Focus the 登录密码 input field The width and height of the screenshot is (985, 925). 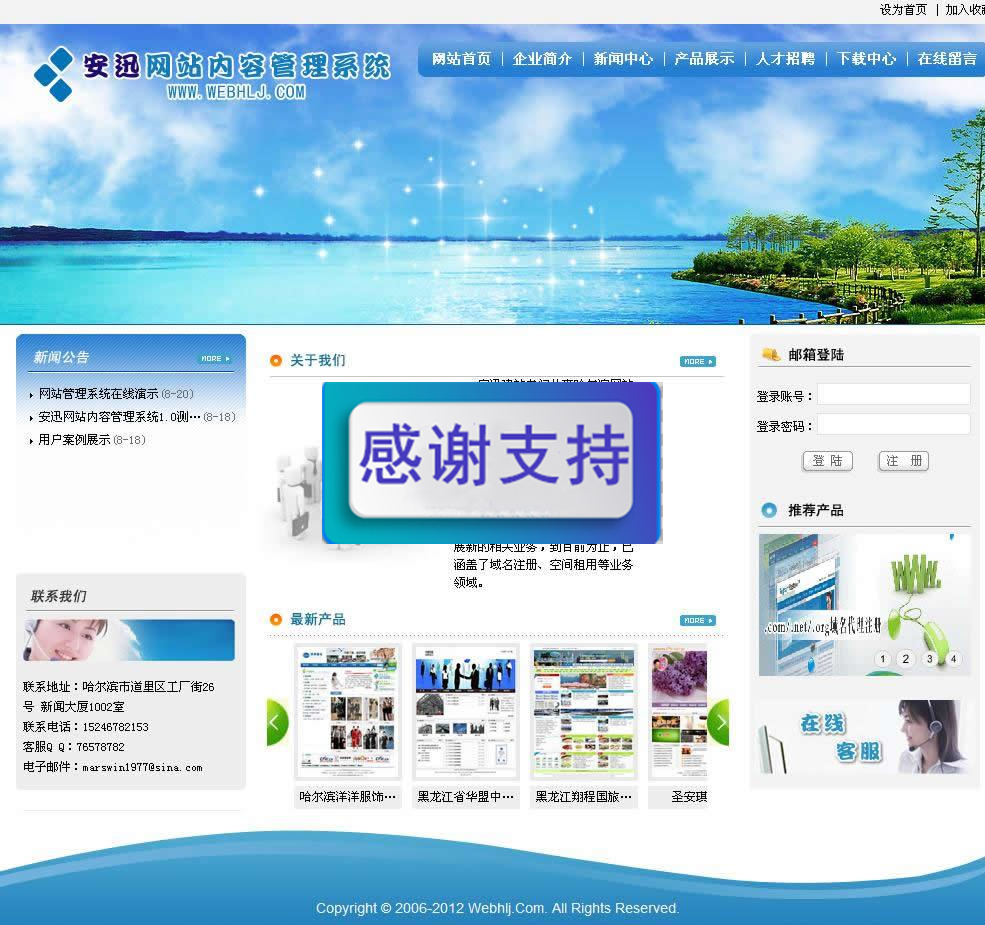tap(893, 425)
